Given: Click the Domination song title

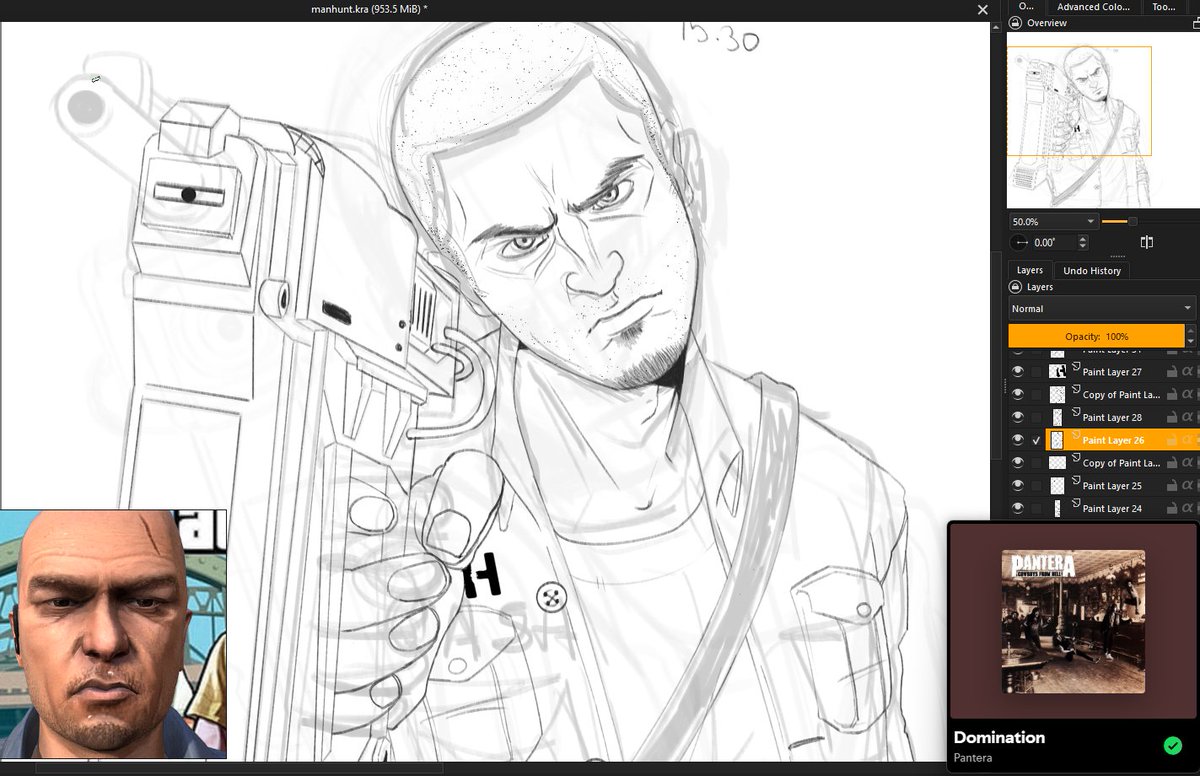Looking at the screenshot, I should pyautogui.click(x=999, y=737).
